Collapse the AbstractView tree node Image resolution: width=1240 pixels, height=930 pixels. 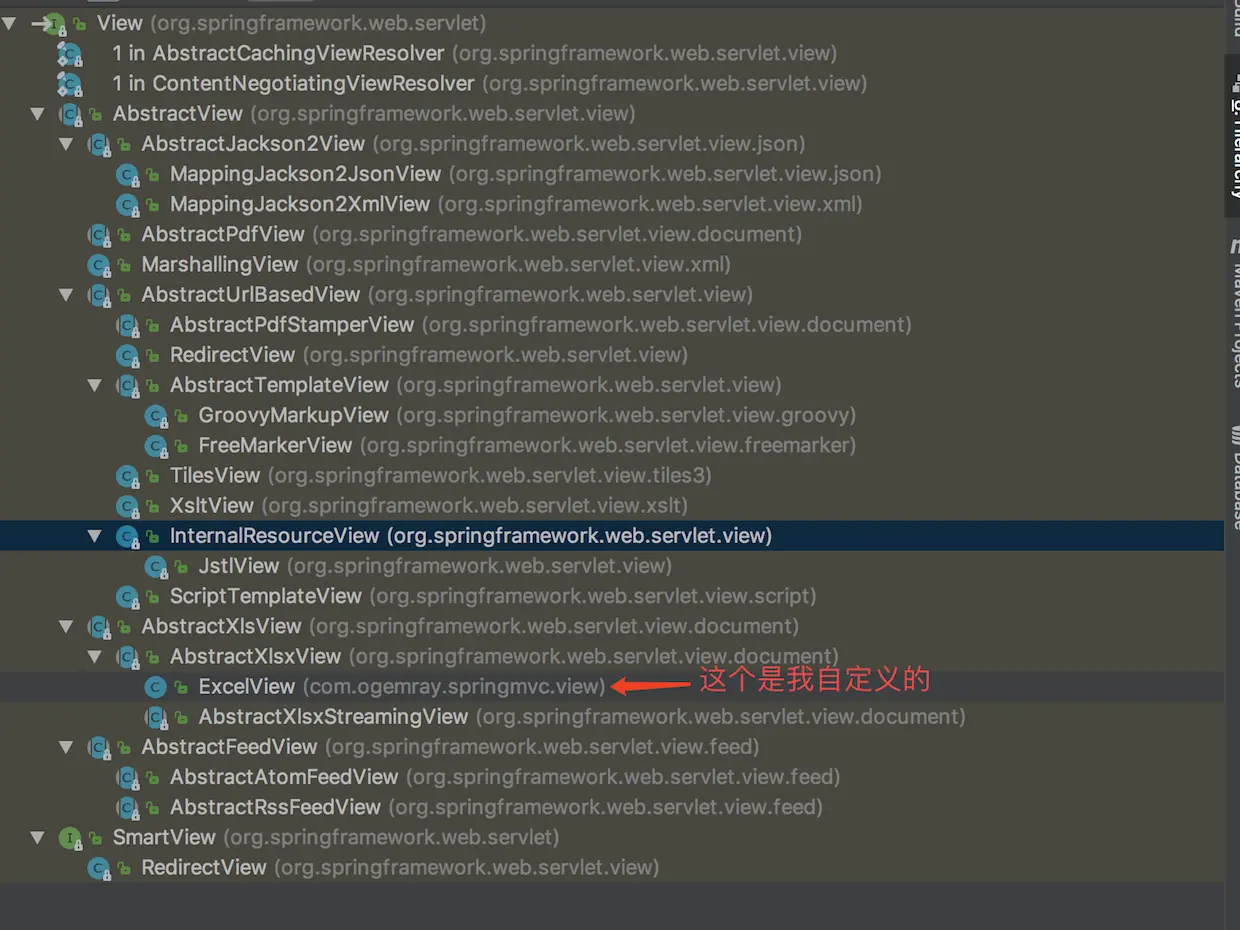pos(38,114)
